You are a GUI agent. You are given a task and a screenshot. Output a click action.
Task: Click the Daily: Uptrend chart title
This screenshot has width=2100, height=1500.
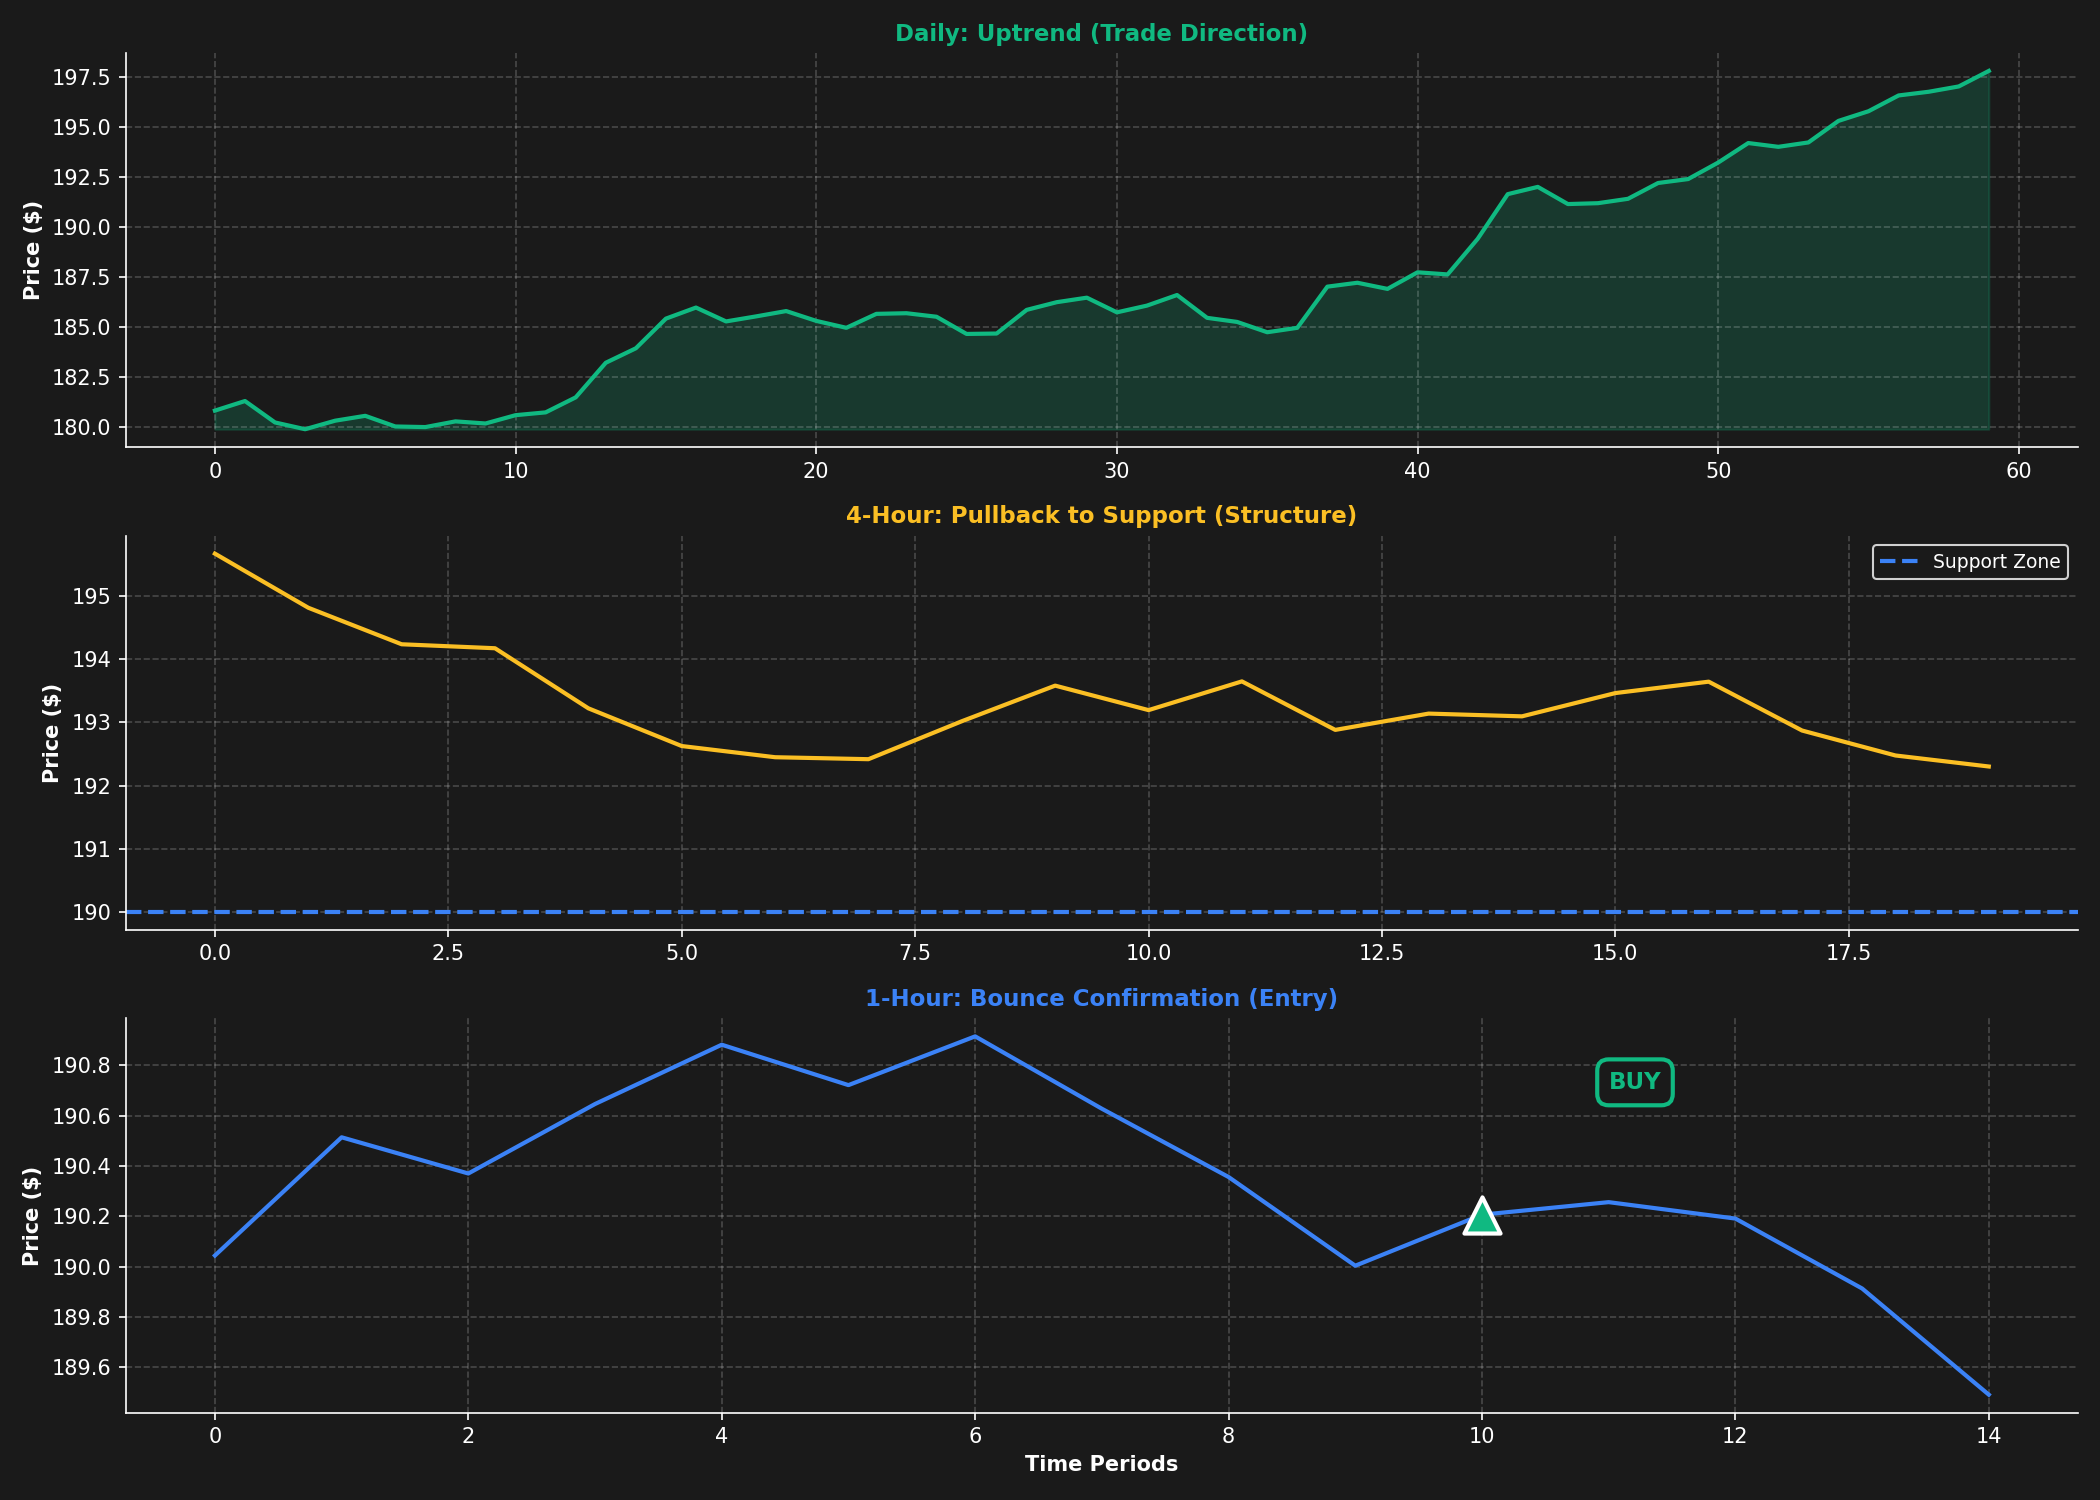tap(1100, 34)
